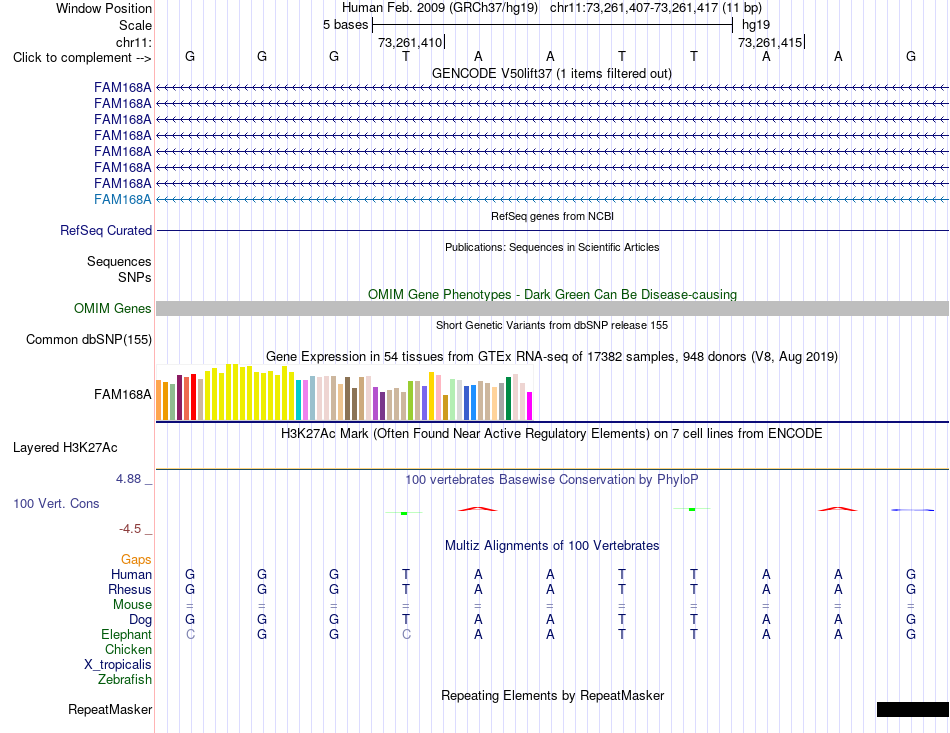The height and width of the screenshot is (733, 950).
Task: Click the blue PhyloP conservation mark
Action: (912, 510)
